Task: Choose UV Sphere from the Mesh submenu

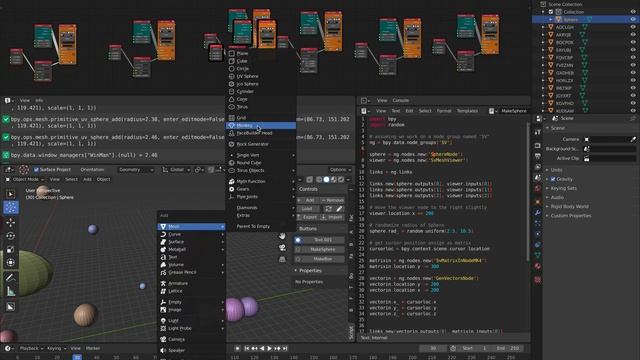Action: (261, 76)
